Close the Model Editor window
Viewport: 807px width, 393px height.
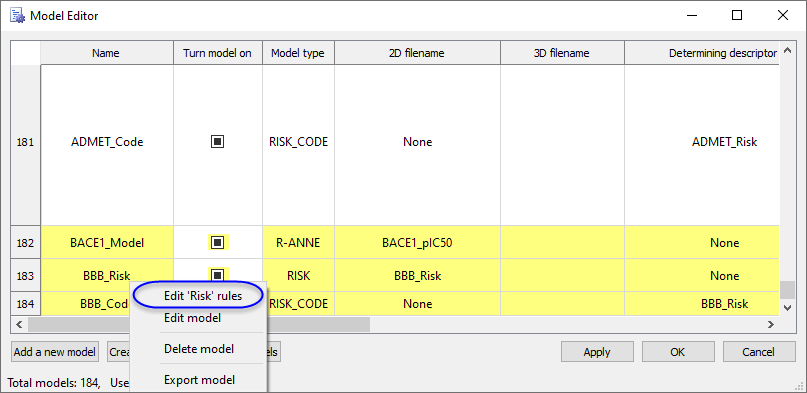(x=783, y=15)
